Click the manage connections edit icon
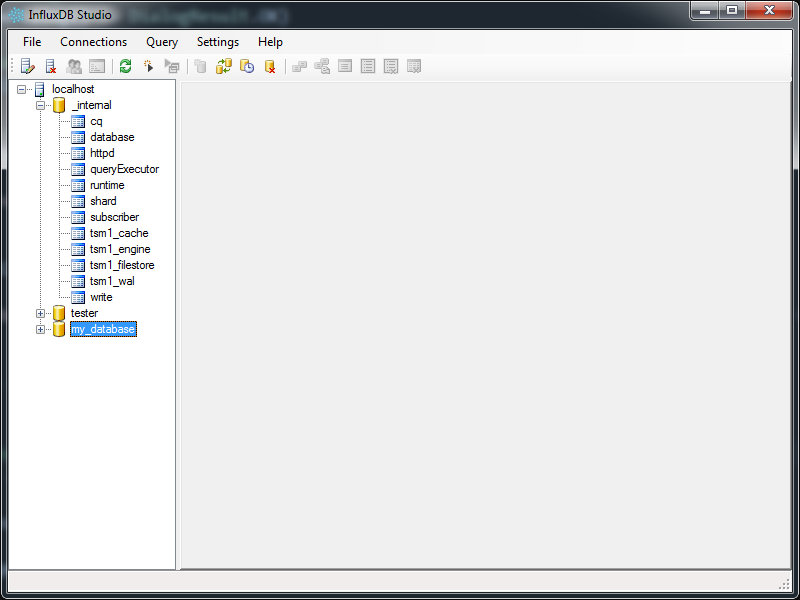 point(28,66)
